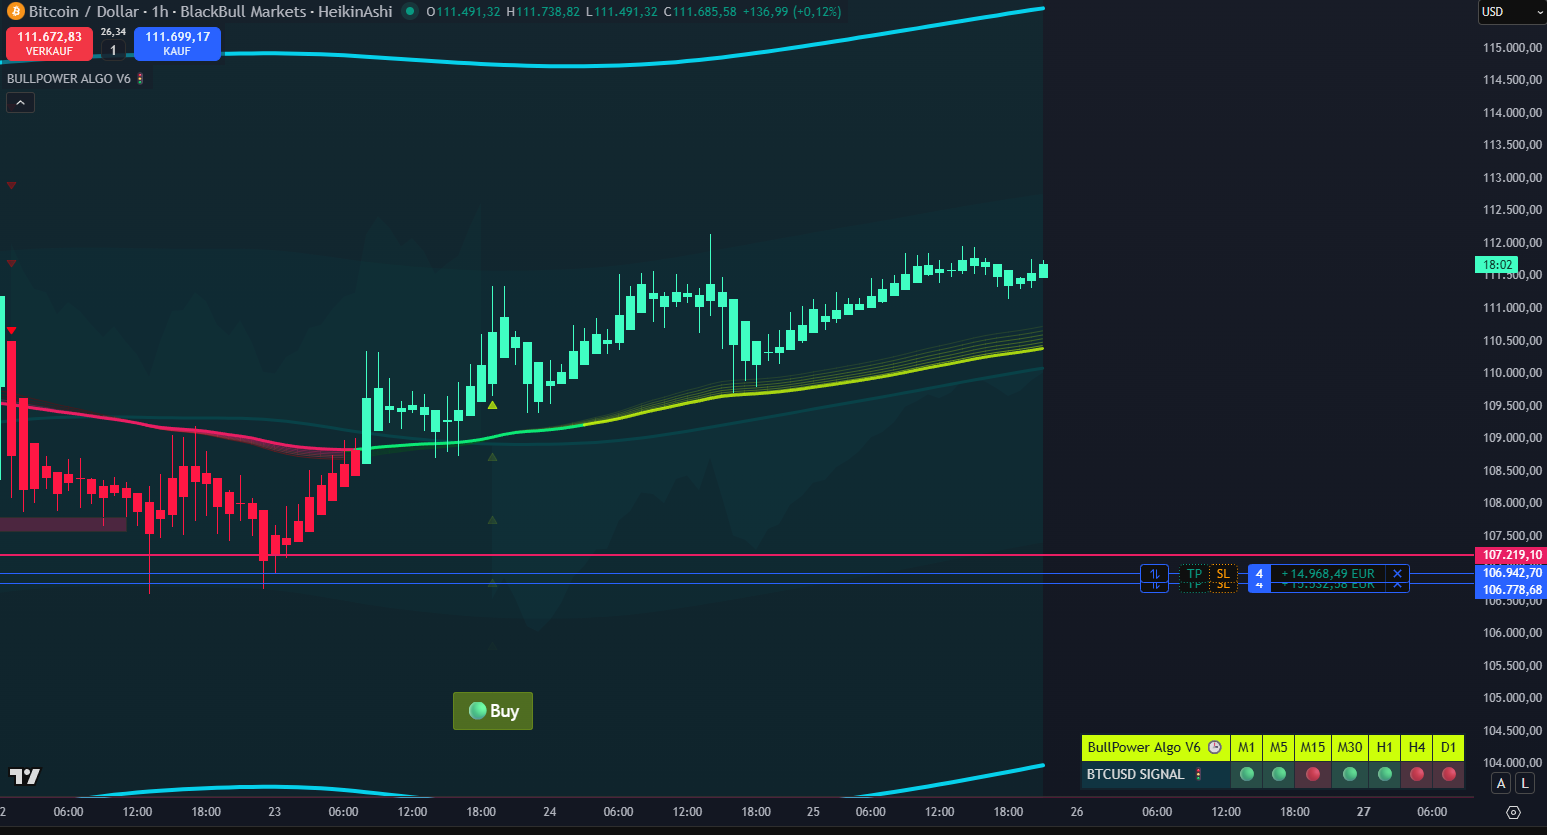Image resolution: width=1547 pixels, height=835 pixels.
Task: Click the yellow up-triangle marker on chart
Action: click(x=492, y=405)
